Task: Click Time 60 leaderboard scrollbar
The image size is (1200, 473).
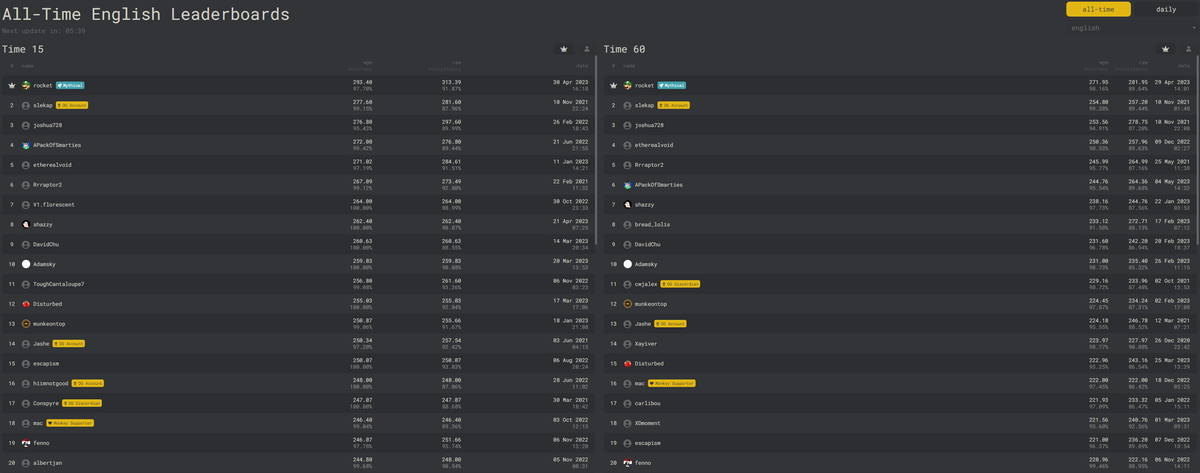Action: pos(1197,160)
